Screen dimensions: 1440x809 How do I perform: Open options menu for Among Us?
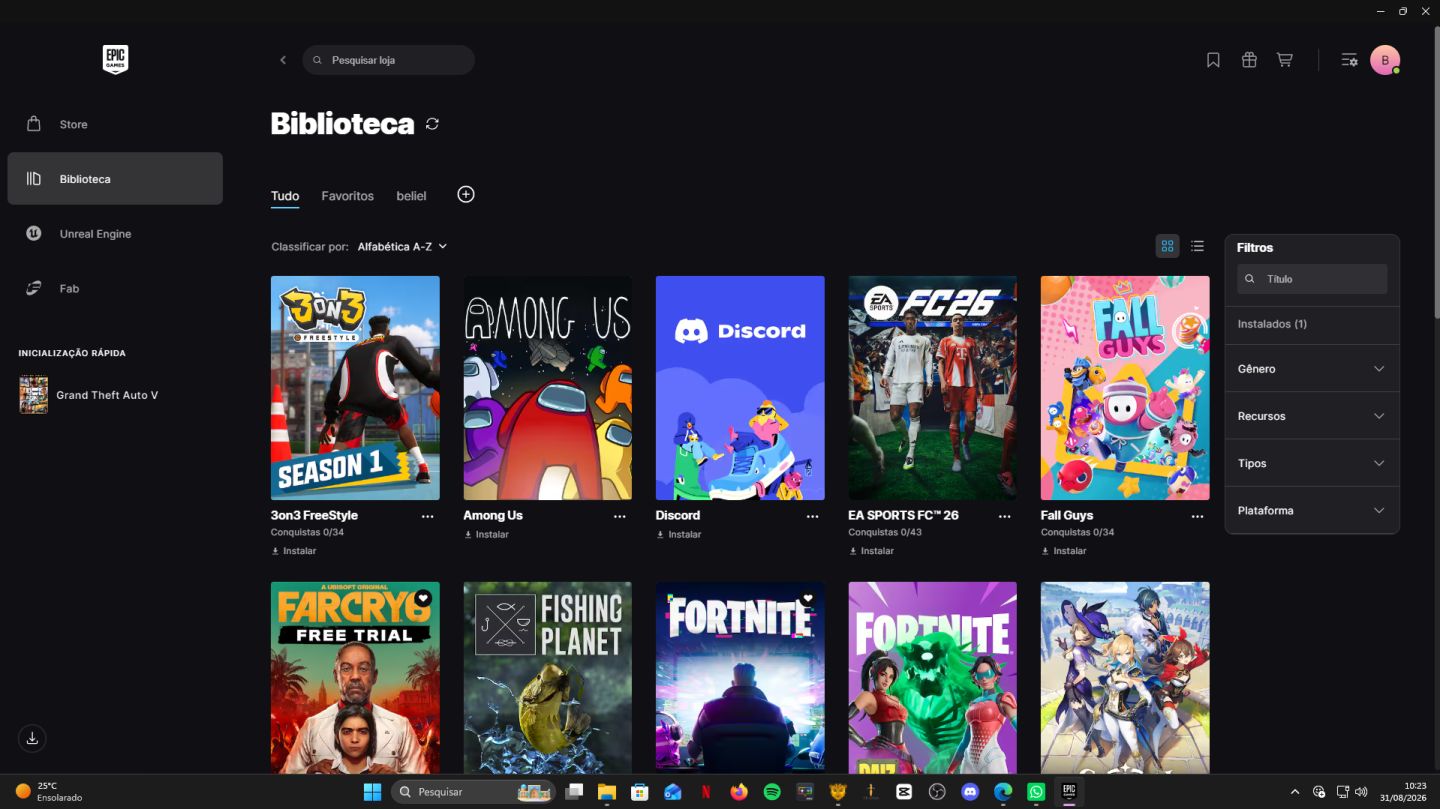coord(620,516)
